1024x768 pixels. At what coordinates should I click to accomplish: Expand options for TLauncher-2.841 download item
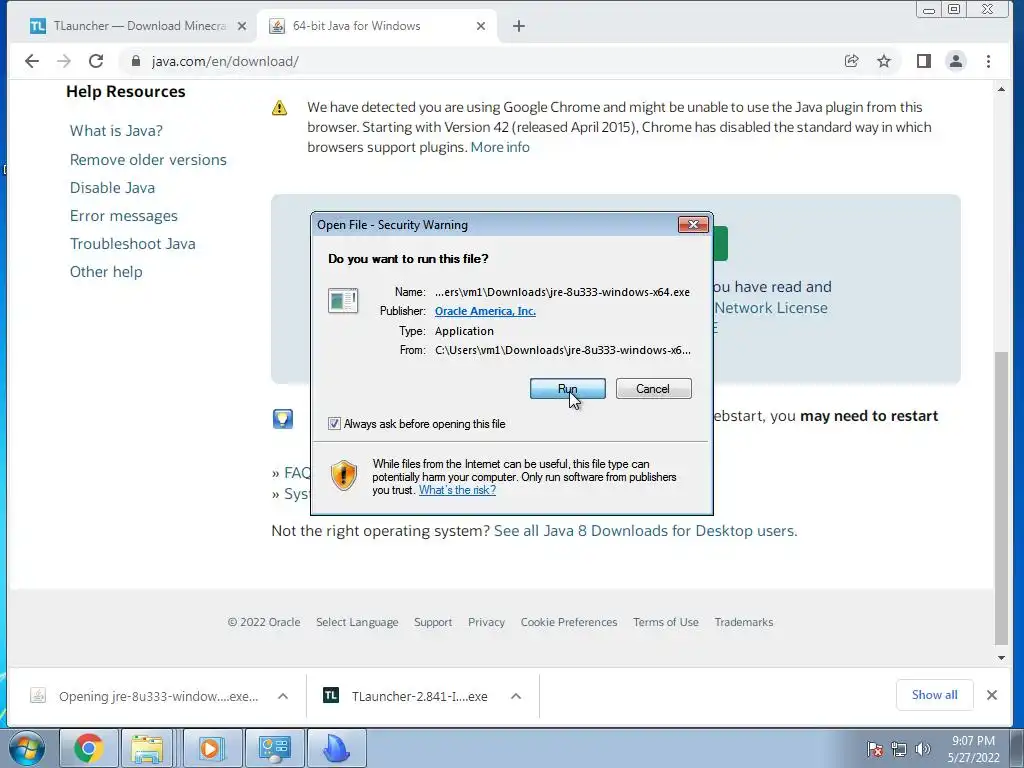[x=516, y=696]
